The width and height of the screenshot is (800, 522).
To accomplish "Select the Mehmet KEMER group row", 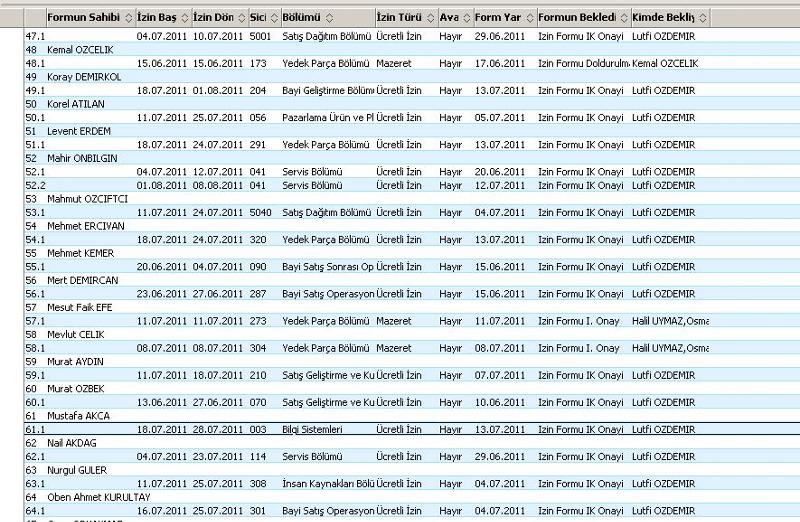I will (412, 253).
